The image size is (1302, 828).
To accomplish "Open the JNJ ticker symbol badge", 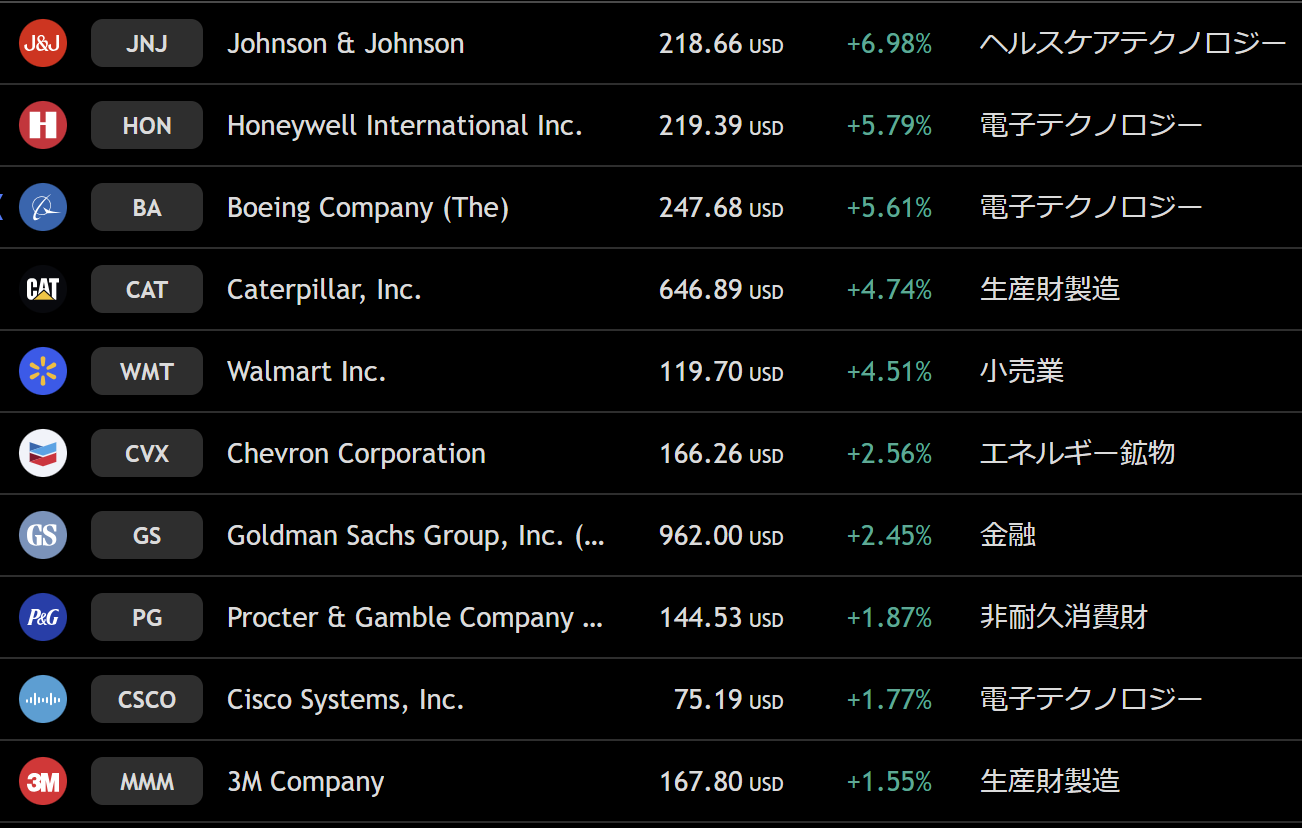I will (x=147, y=44).
